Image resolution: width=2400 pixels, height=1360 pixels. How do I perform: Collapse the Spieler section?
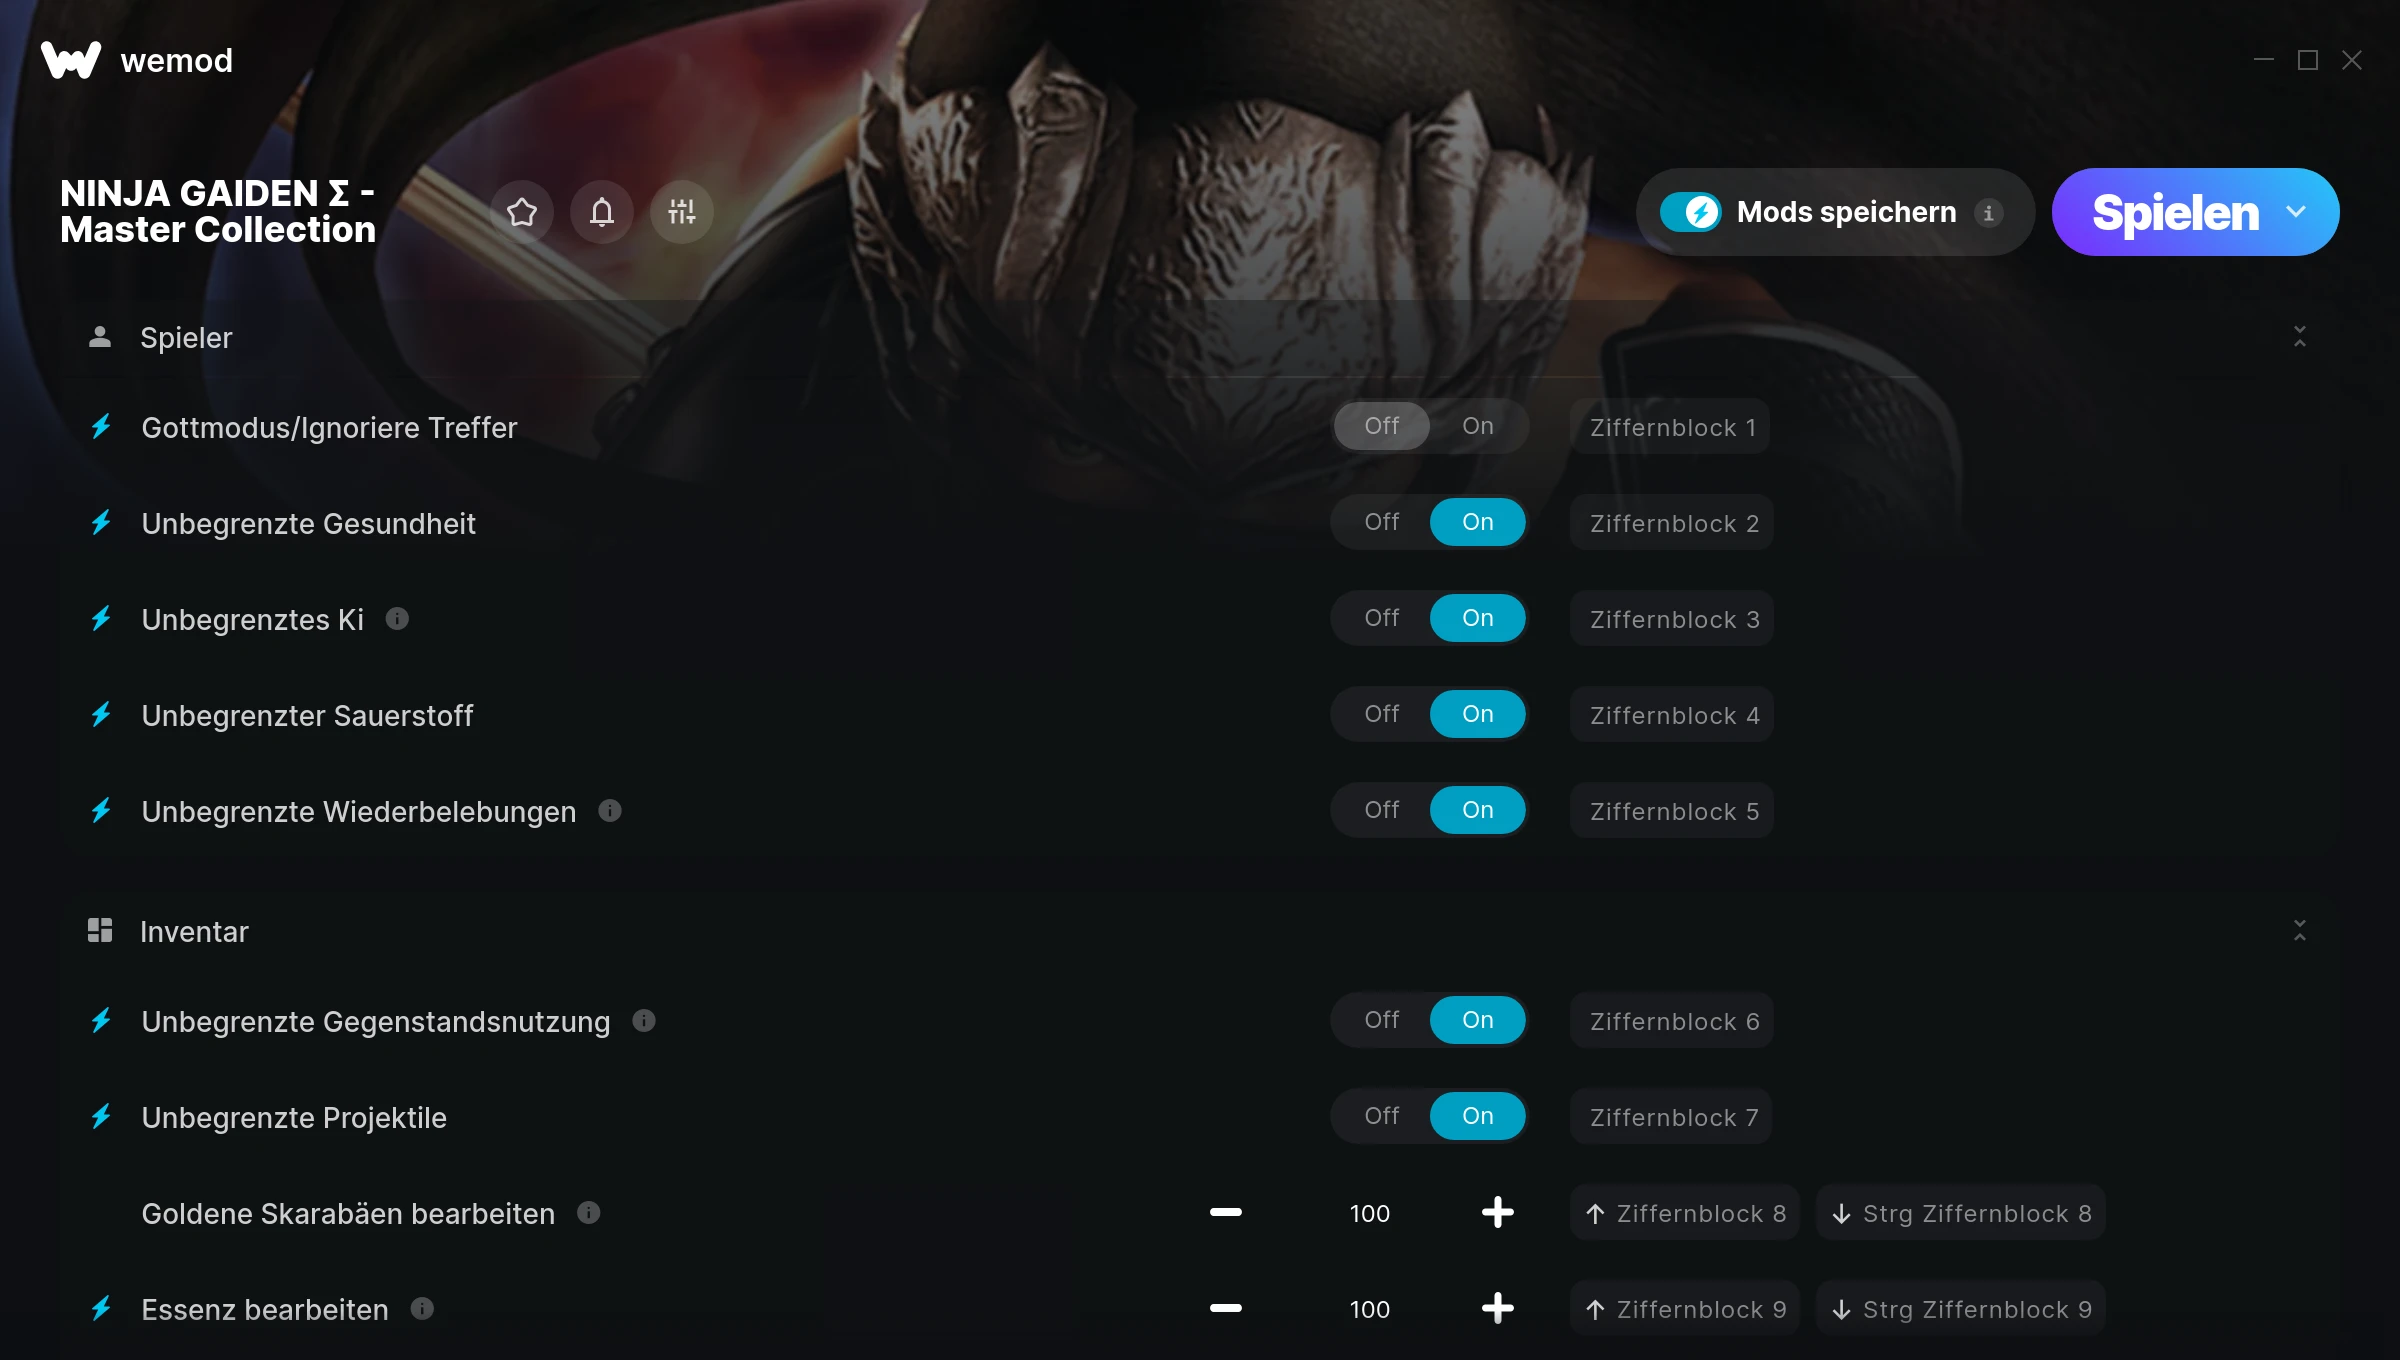(2300, 337)
